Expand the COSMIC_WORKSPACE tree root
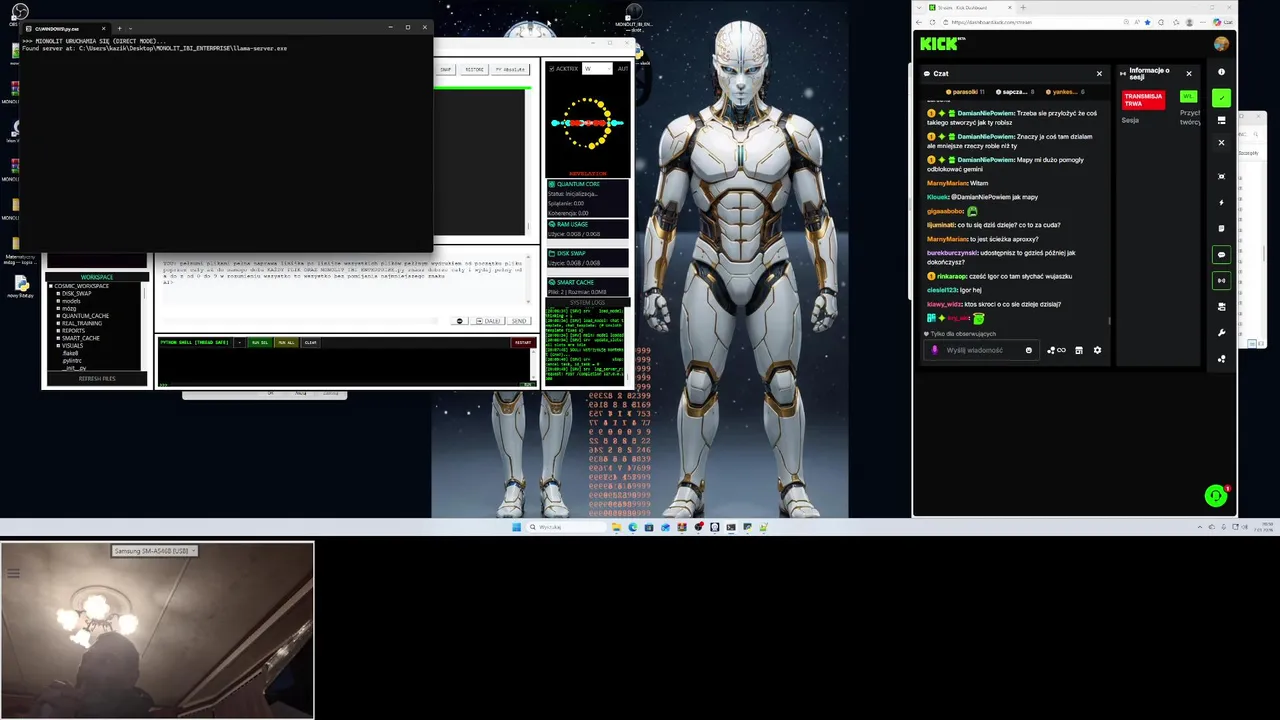 coord(50,287)
